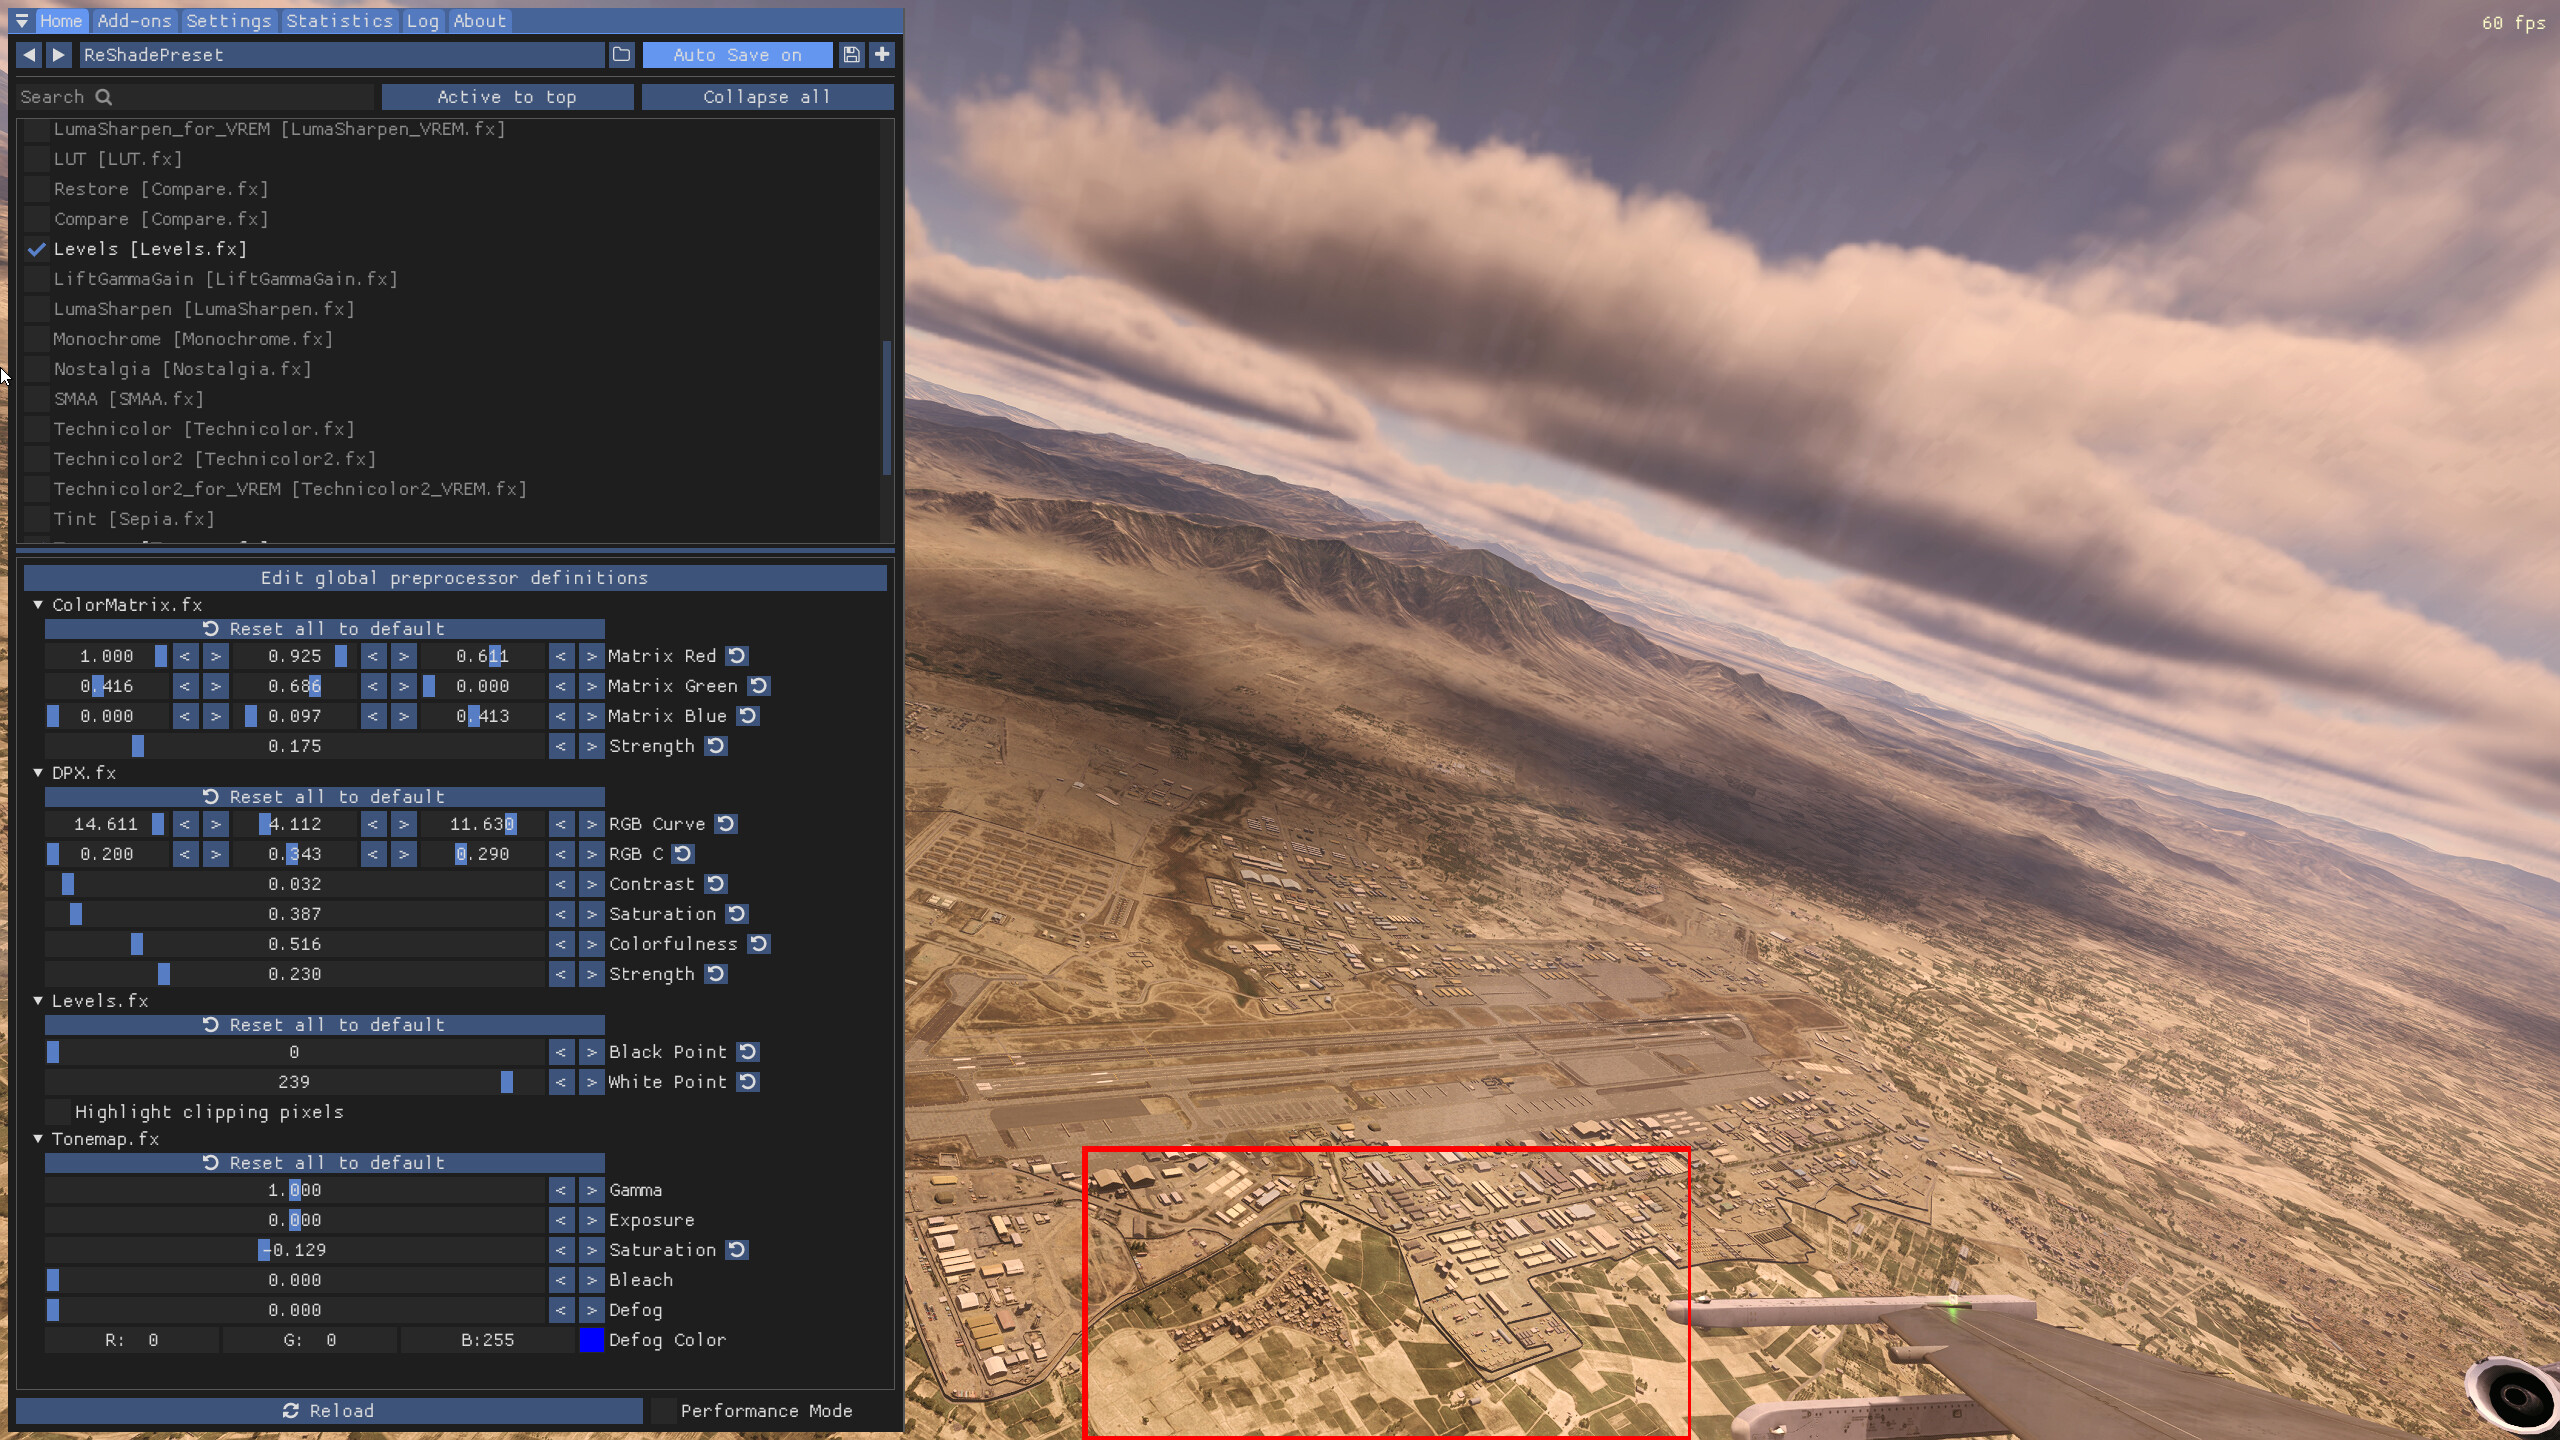
Task: Click the effects list scrollbar
Action: 886,407
